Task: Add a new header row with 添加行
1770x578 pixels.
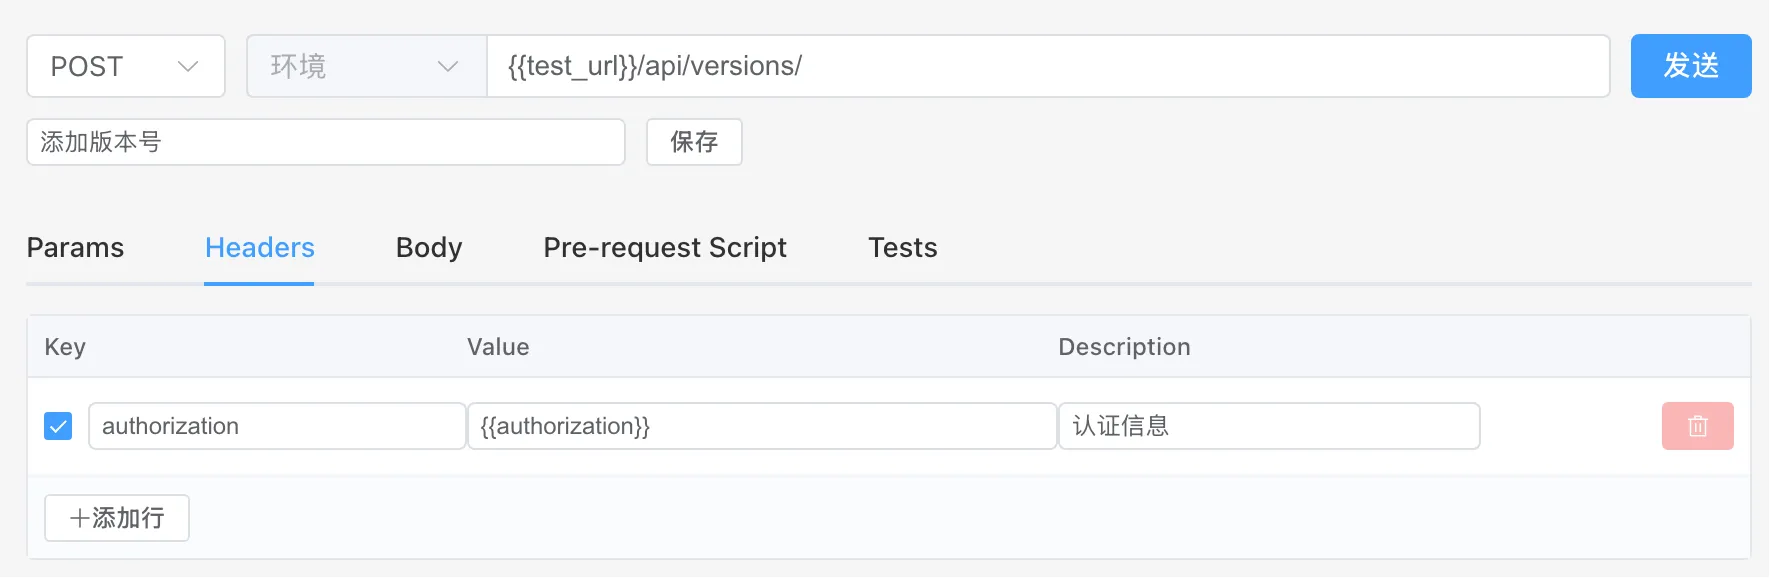Action: [x=117, y=518]
